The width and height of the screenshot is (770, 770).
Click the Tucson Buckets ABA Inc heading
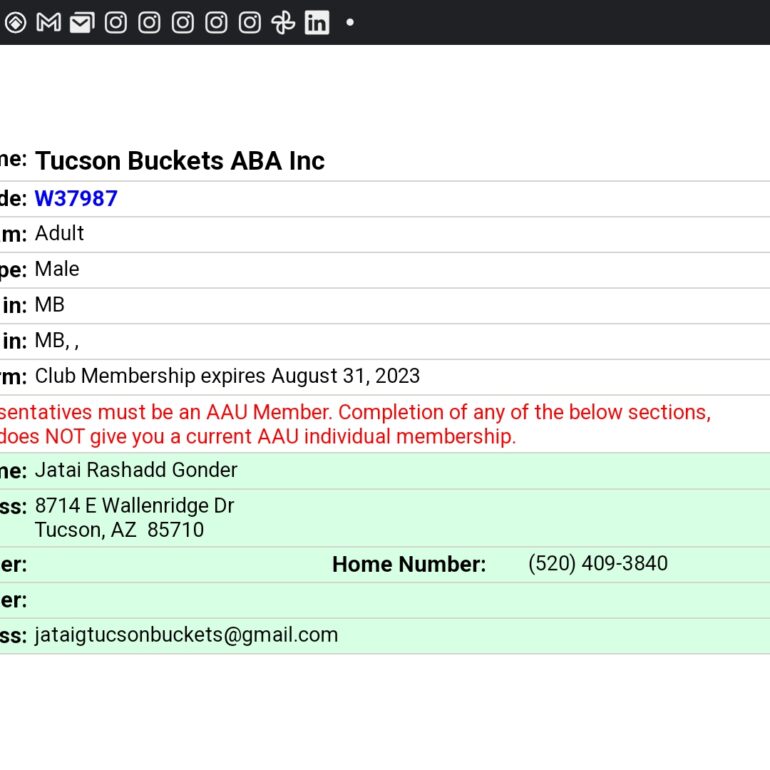point(180,161)
